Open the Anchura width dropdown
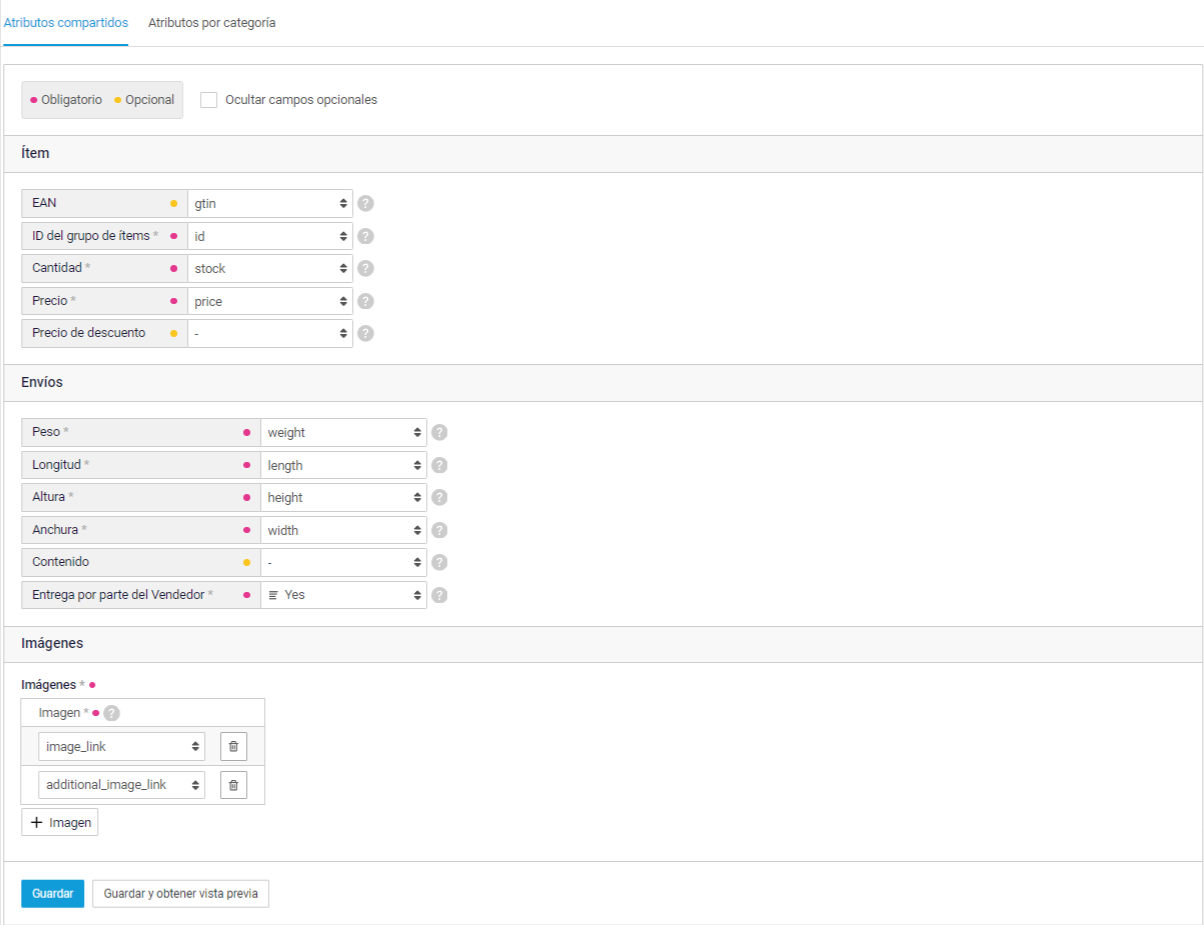 point(343,530)
